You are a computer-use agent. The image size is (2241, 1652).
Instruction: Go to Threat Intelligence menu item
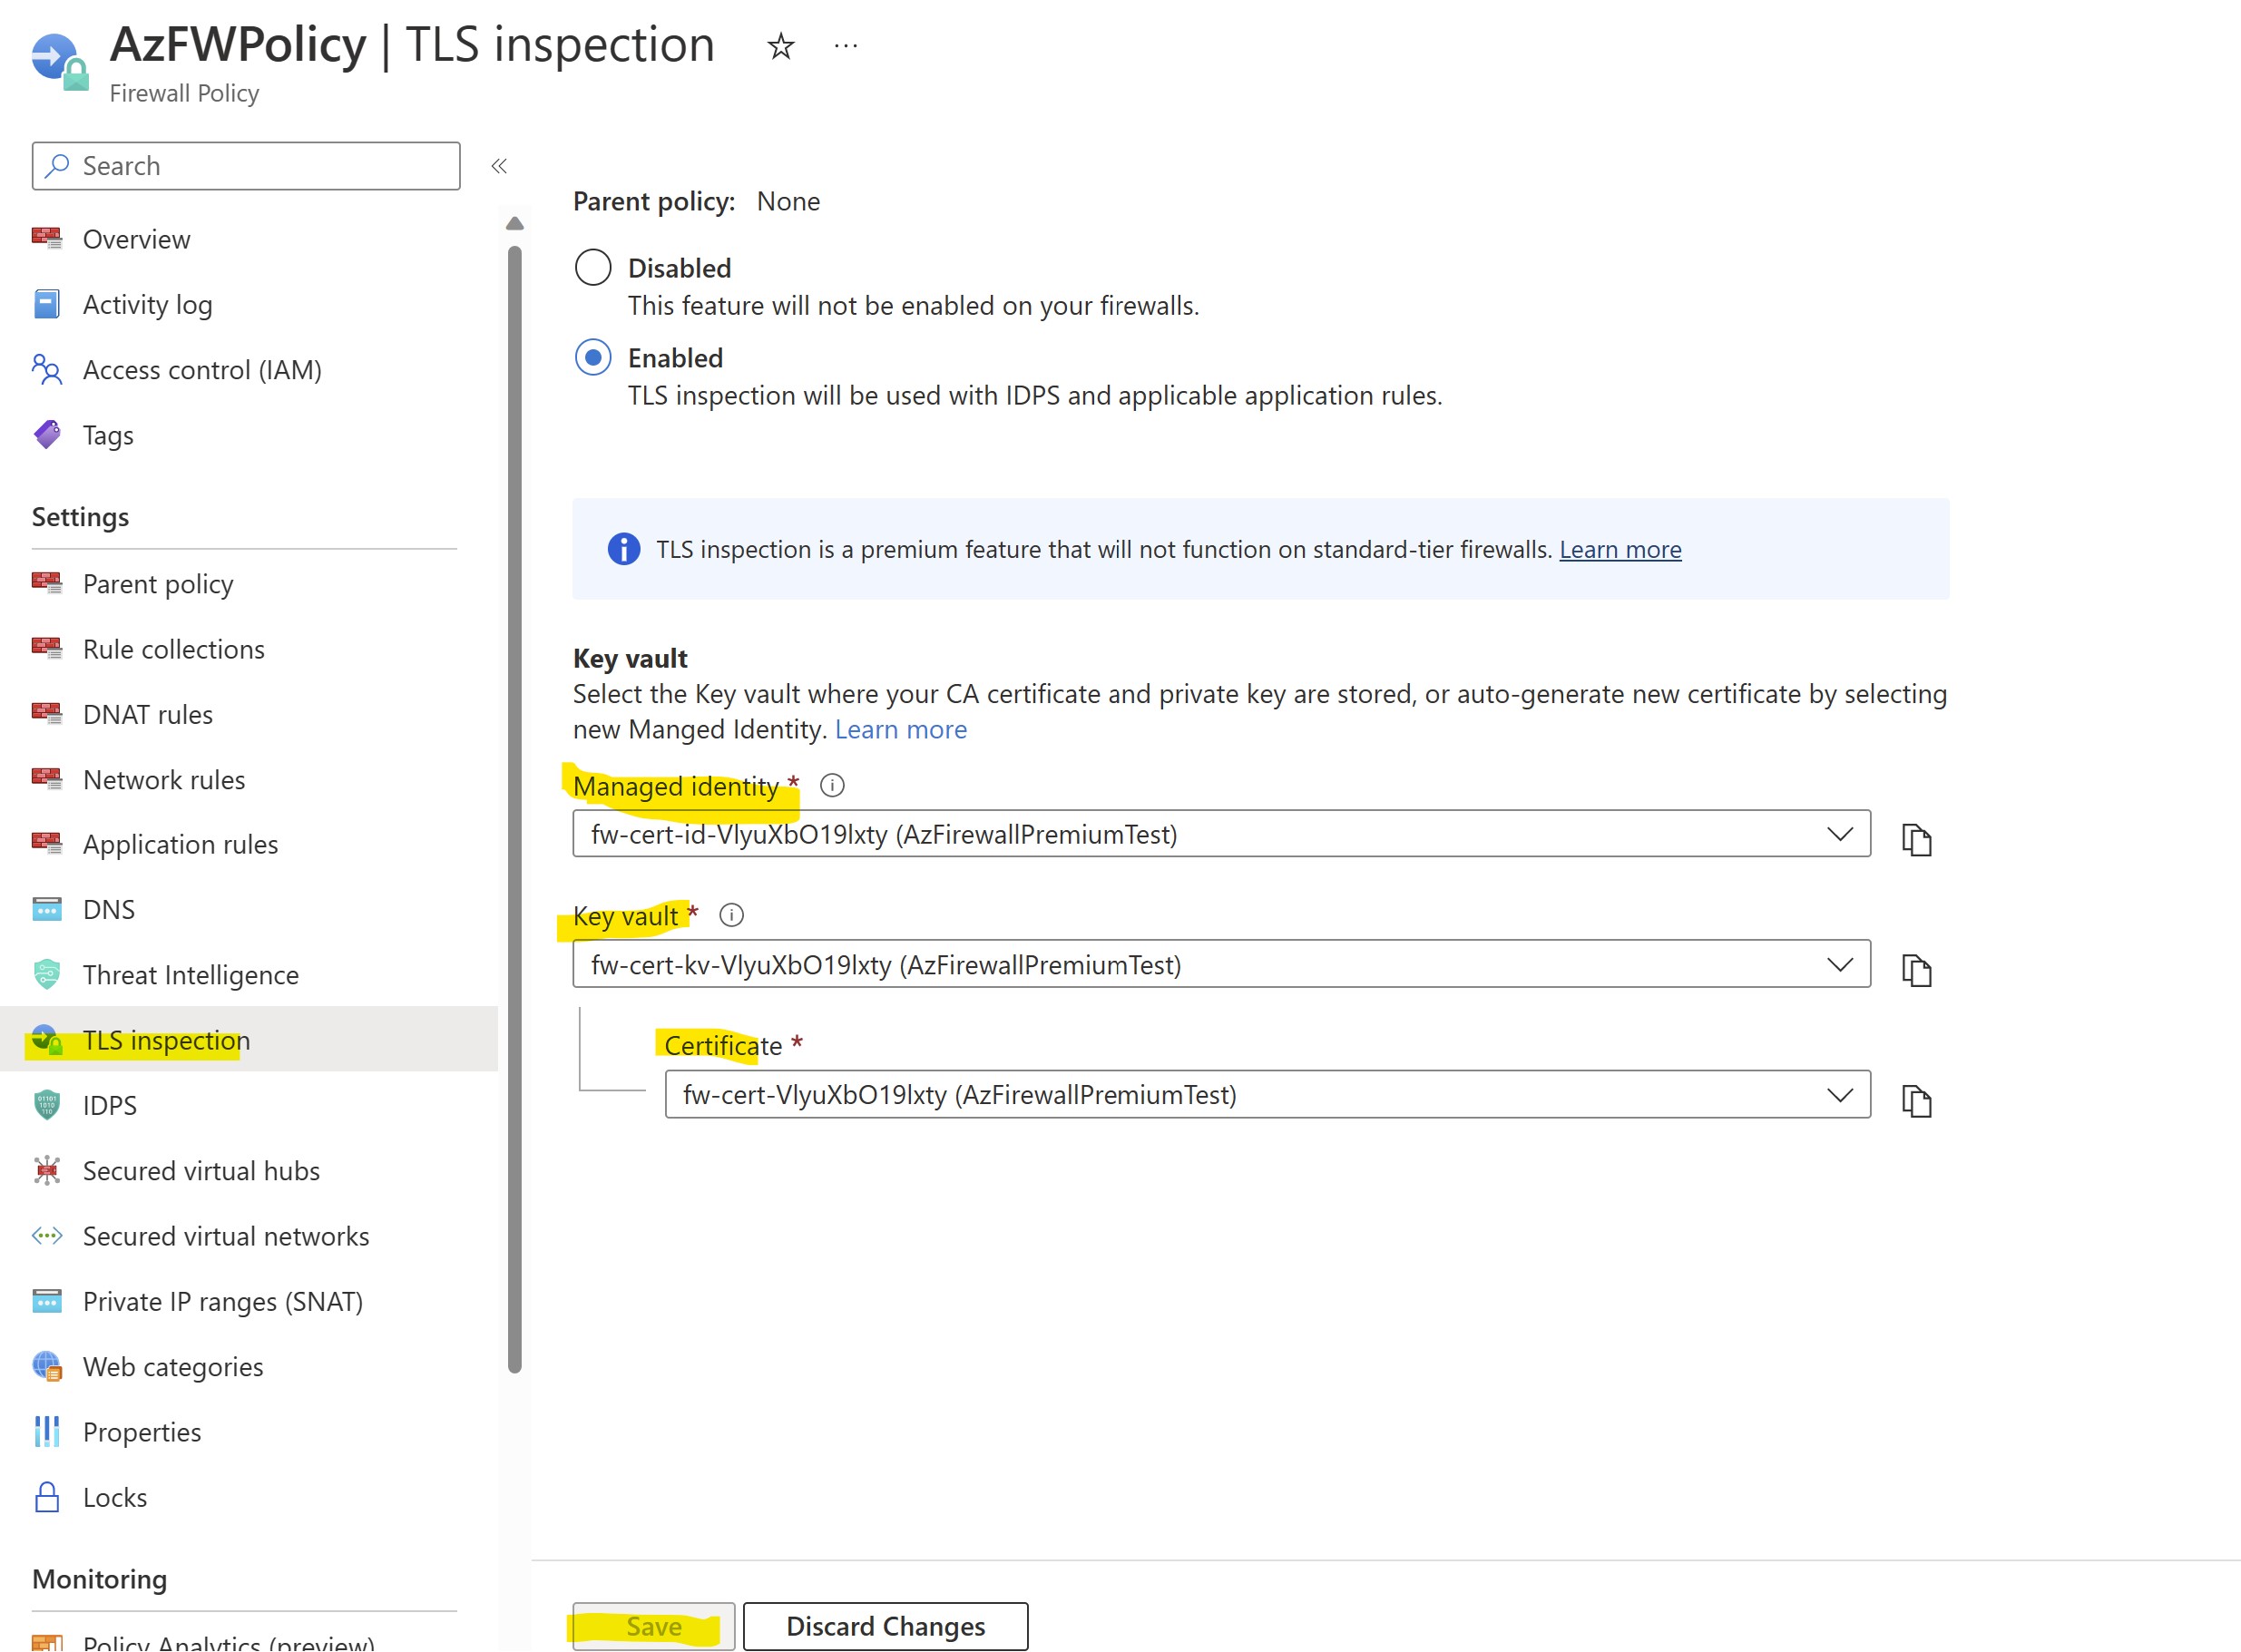tap(190, 975)
